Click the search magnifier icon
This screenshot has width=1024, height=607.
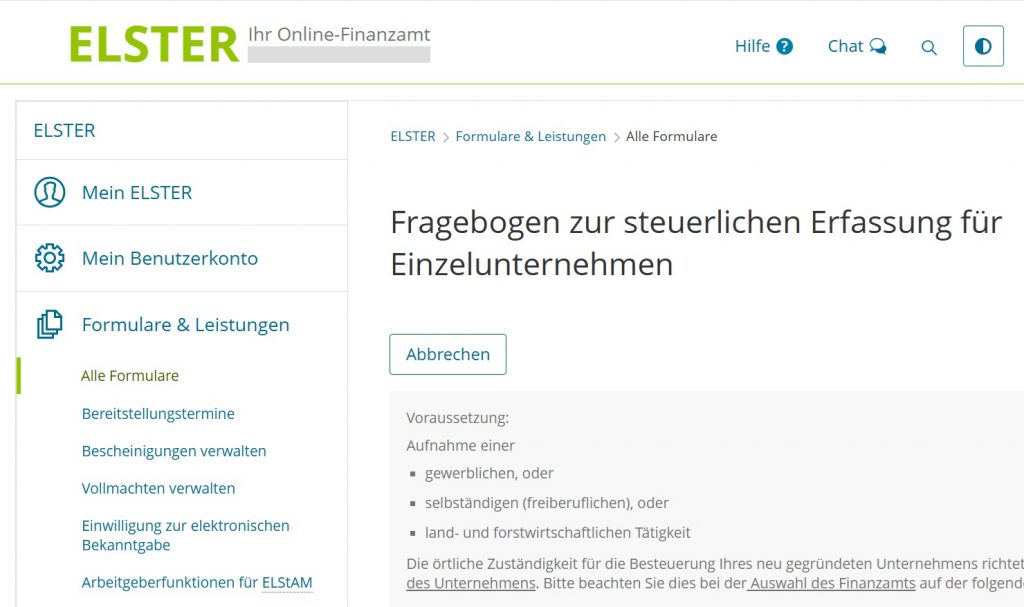pyautogui.click(x=929, y=47)
